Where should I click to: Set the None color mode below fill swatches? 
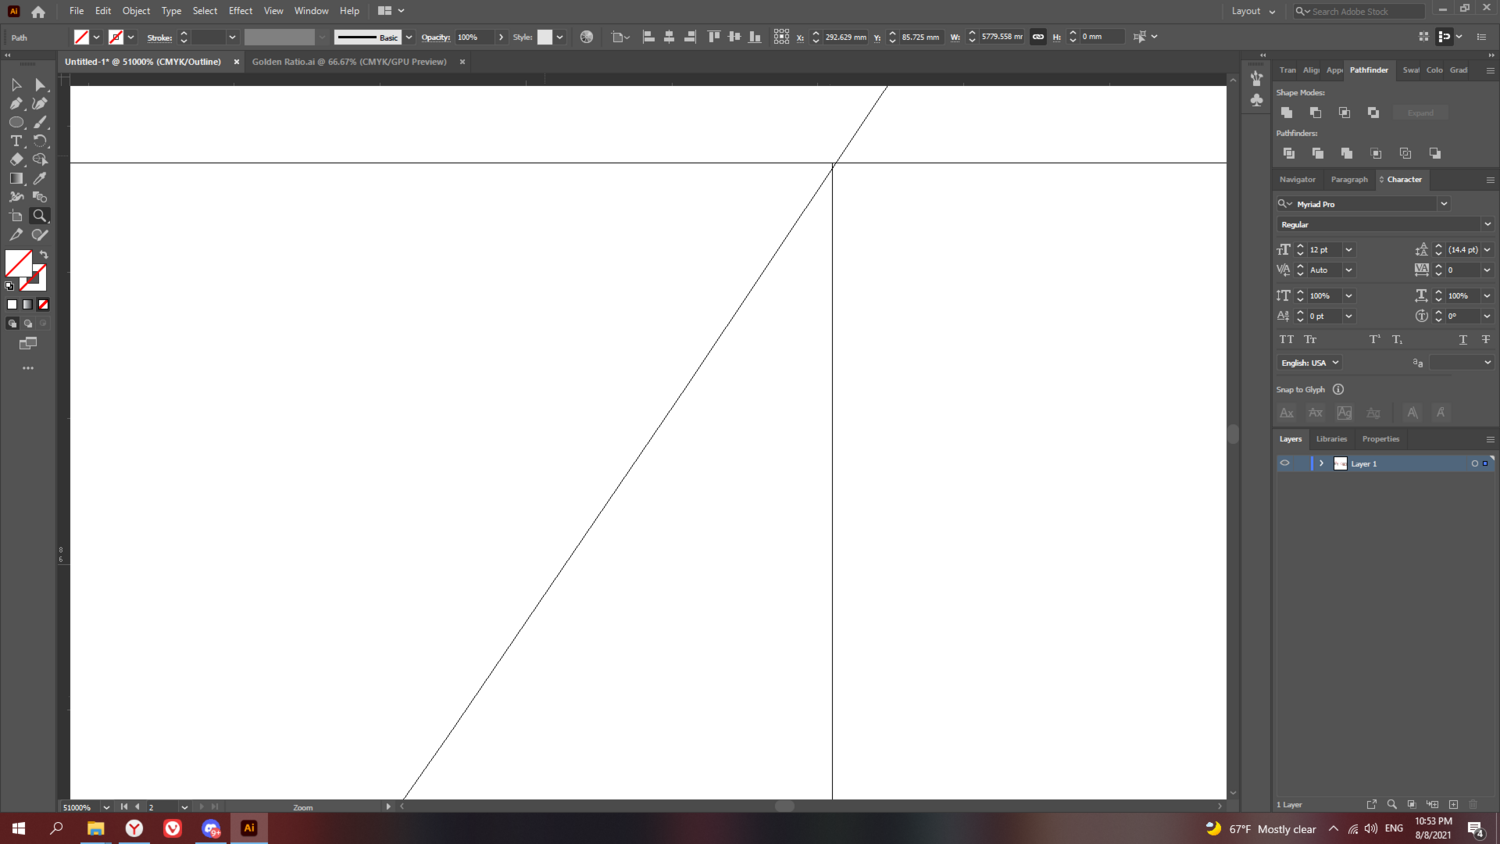tap(43, 304)
